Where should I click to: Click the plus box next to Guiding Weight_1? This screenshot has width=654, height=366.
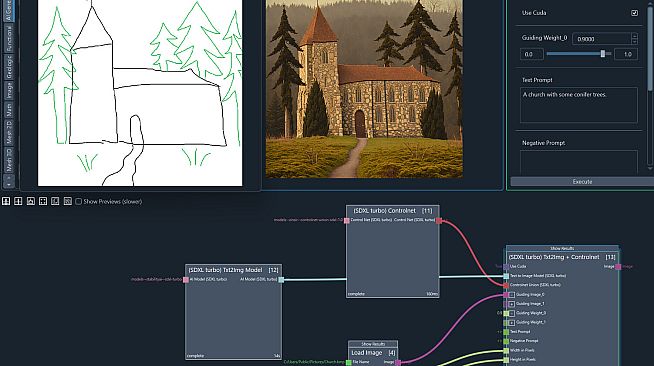click(x=512, y=322)
